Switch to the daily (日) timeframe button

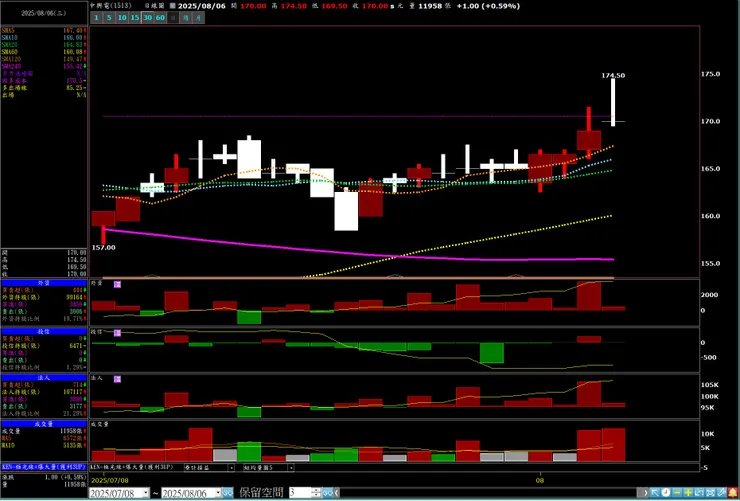click(173, 17)
